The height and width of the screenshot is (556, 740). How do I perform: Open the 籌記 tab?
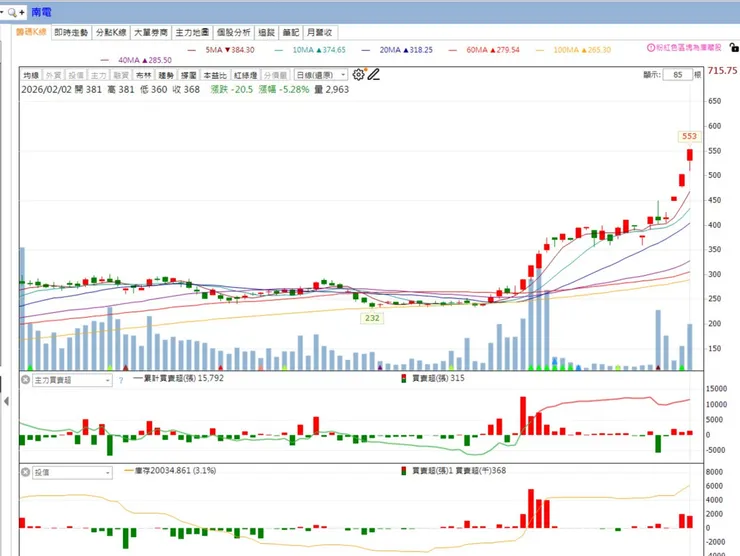[x=291, y=33]
